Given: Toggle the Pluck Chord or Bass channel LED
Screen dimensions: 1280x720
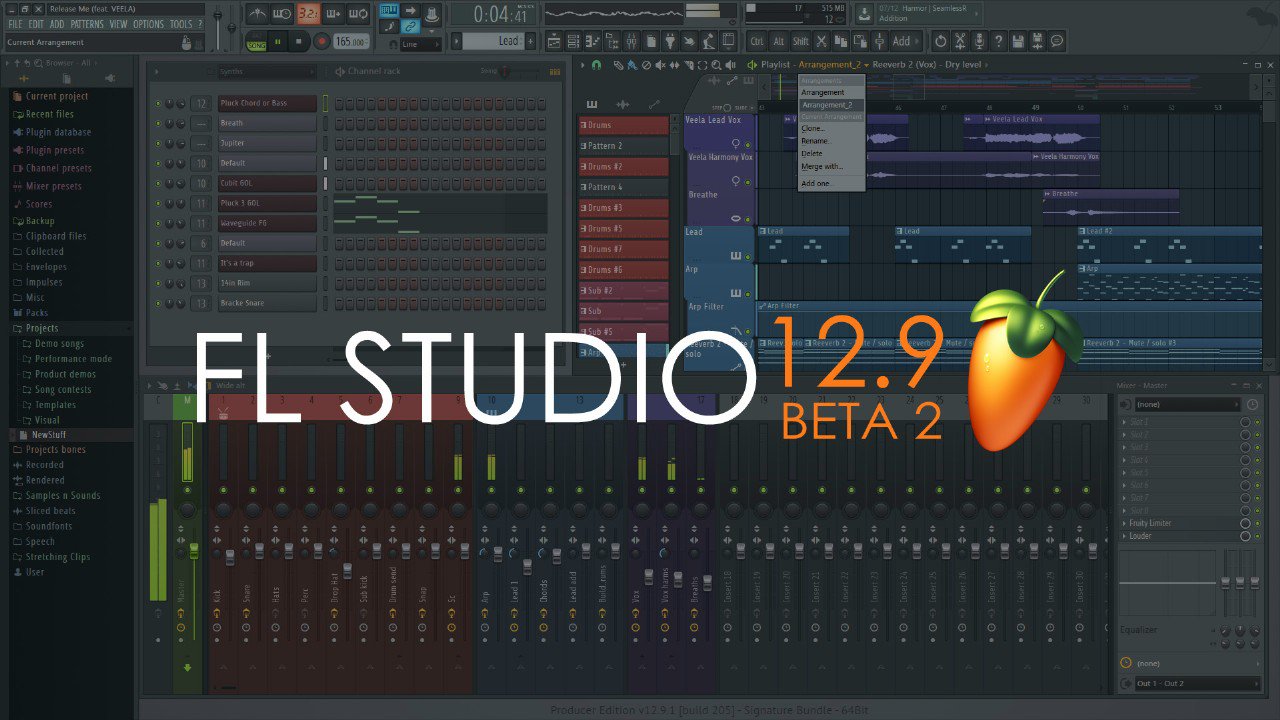Looking at the screenshot, I should click(157, 103).
